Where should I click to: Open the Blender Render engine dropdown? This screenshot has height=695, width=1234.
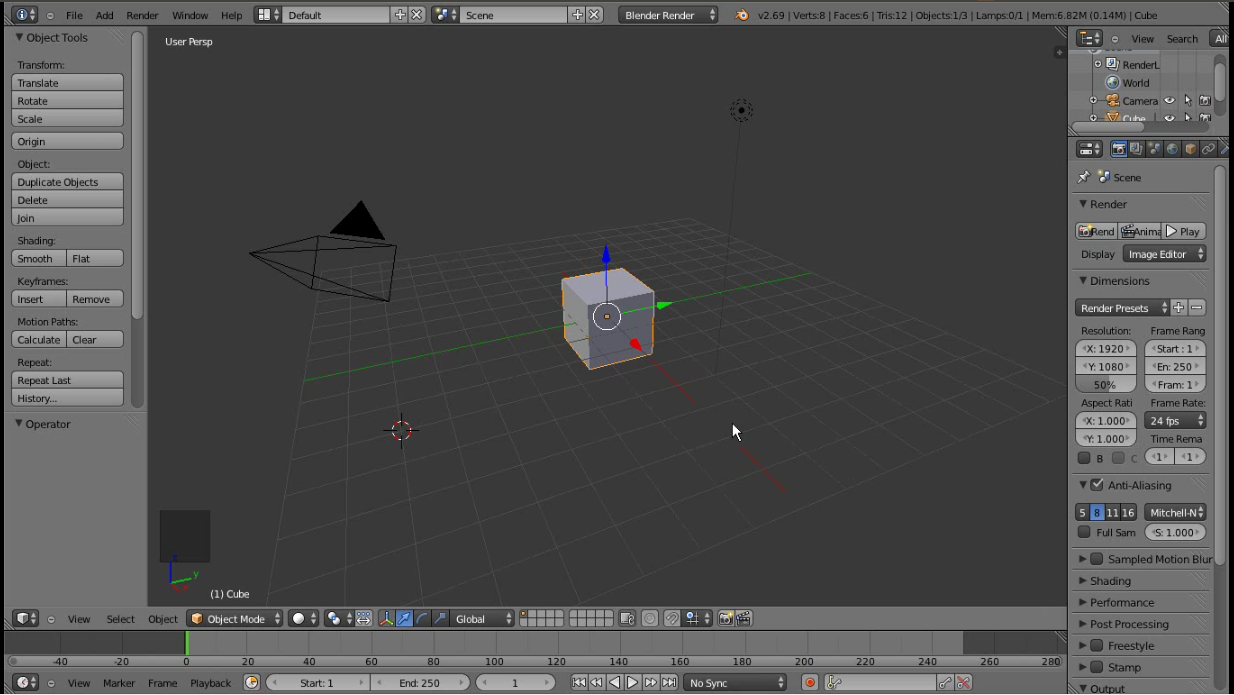[x=668, y=15]
